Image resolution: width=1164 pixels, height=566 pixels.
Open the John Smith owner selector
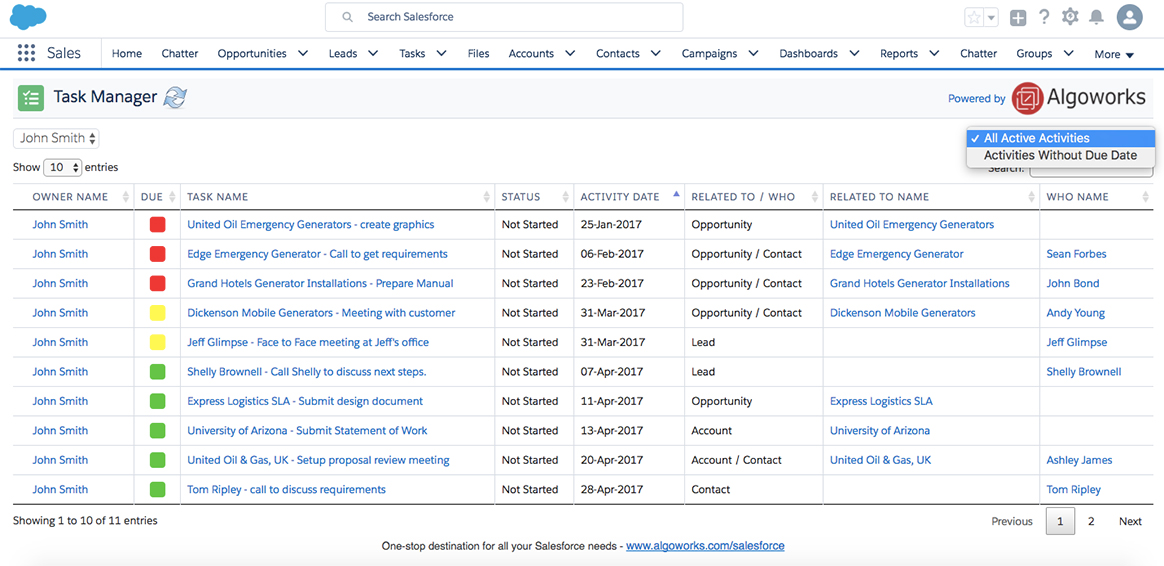[x=56, y=138]
